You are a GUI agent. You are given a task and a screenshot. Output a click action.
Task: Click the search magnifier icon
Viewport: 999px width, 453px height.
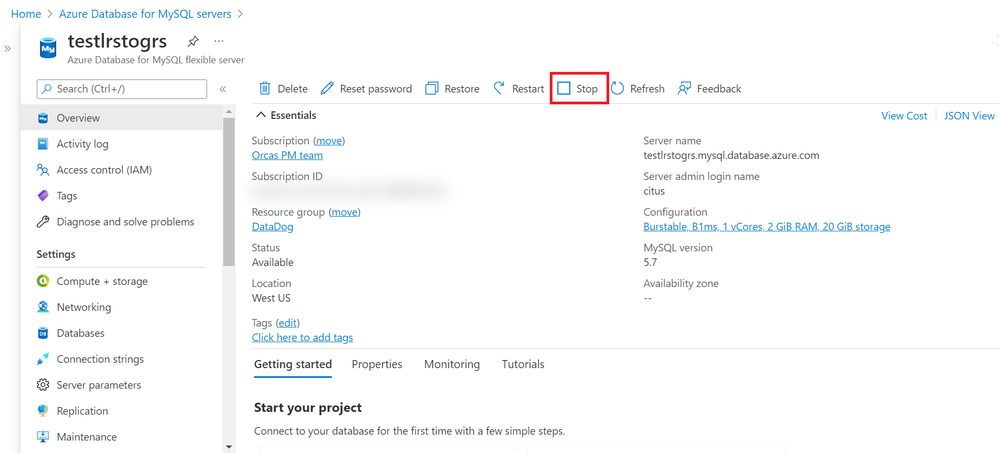(47, 89)
